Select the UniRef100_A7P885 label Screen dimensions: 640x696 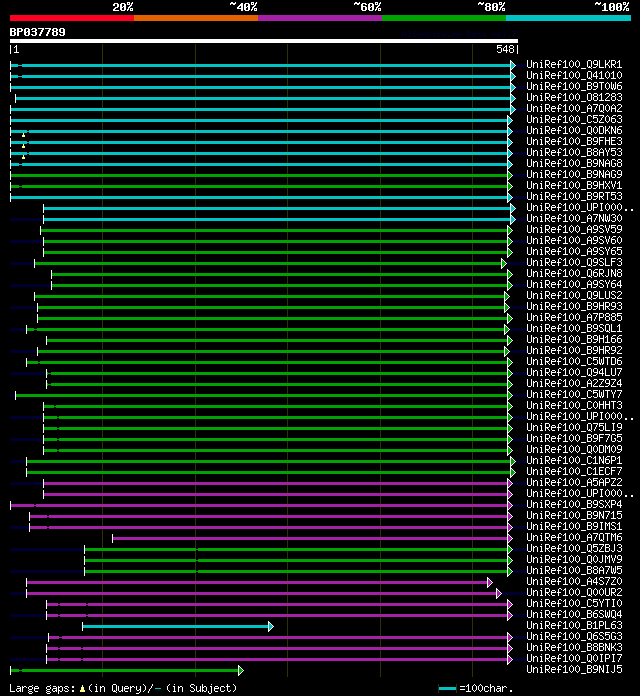pos(574,317)
